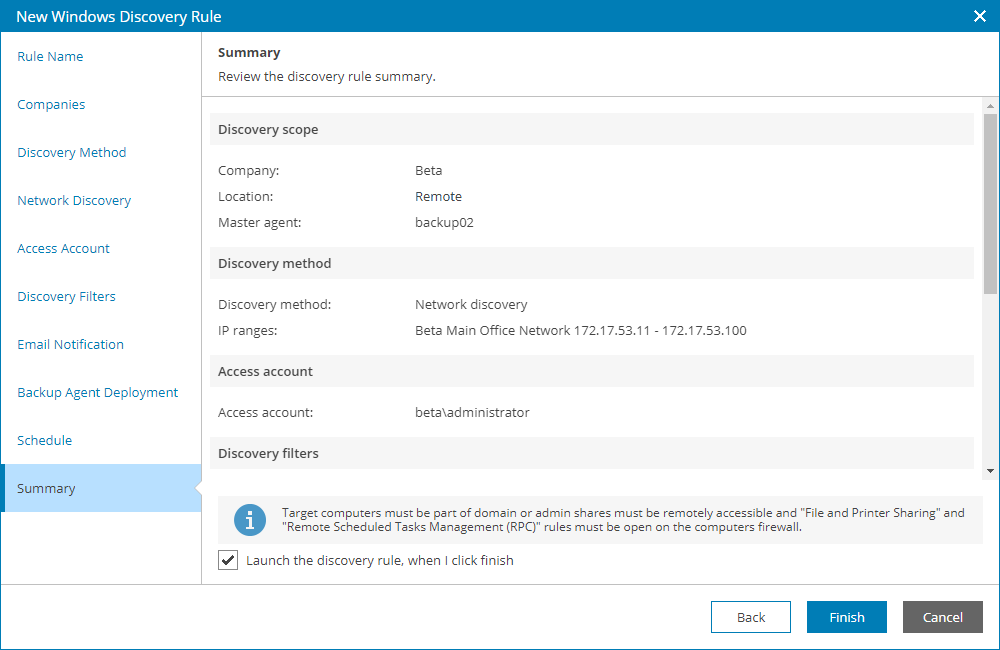Open the Backup Agent Deployment step
1000x650 pixels.
[x=97, y=392]
